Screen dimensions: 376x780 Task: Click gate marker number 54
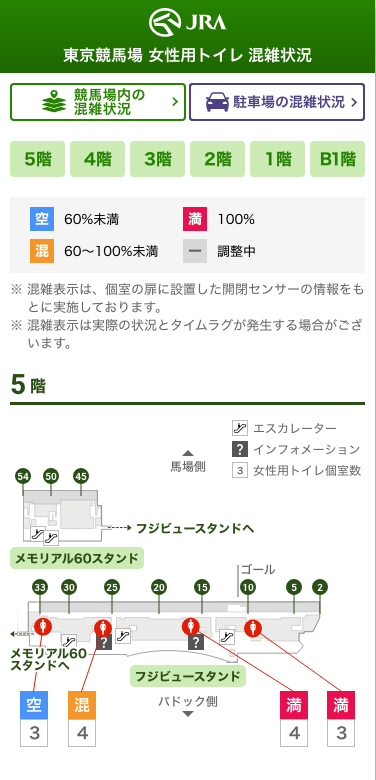[23, 476]
